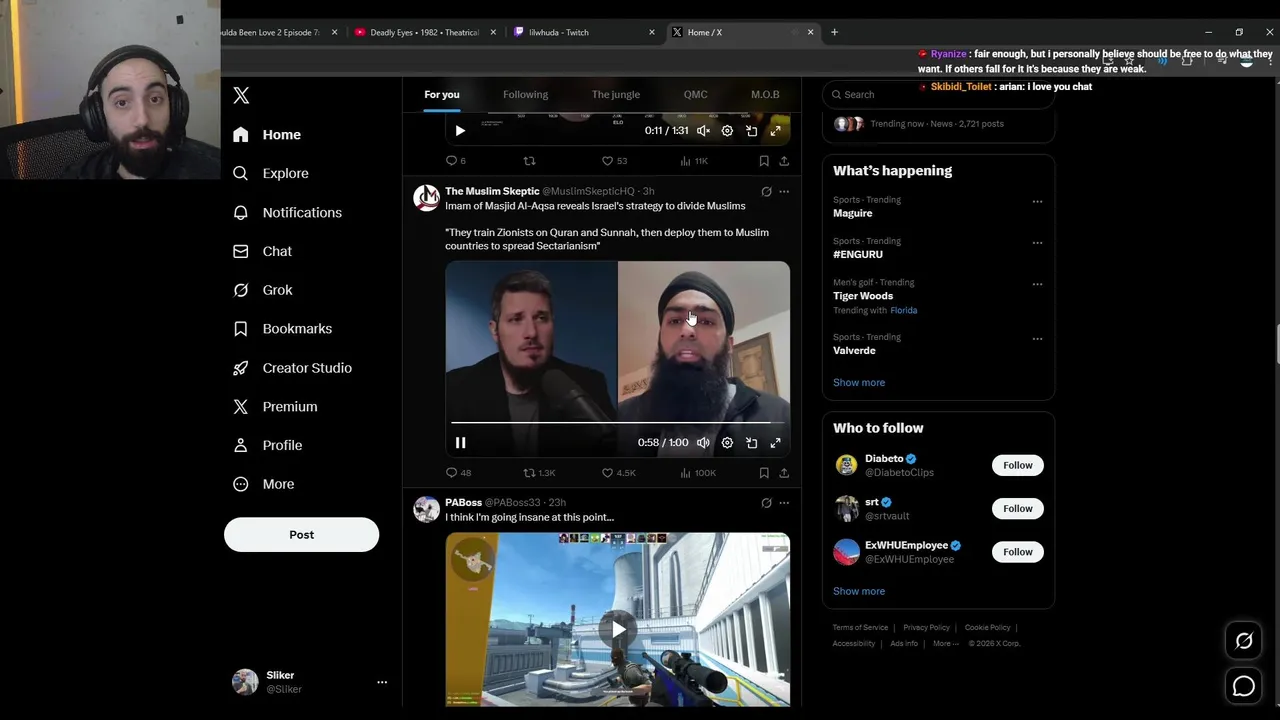Open Sliker account menu dots
This screenshot has width=1280, height=720.
click(382, 682)
